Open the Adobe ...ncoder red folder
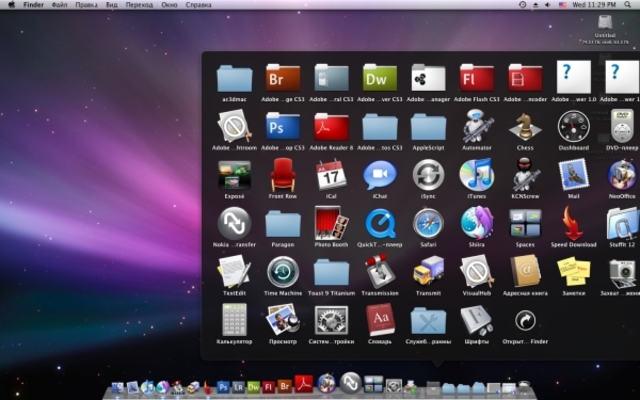Viewport: 640px width, 400px height. tap(525, 78)
